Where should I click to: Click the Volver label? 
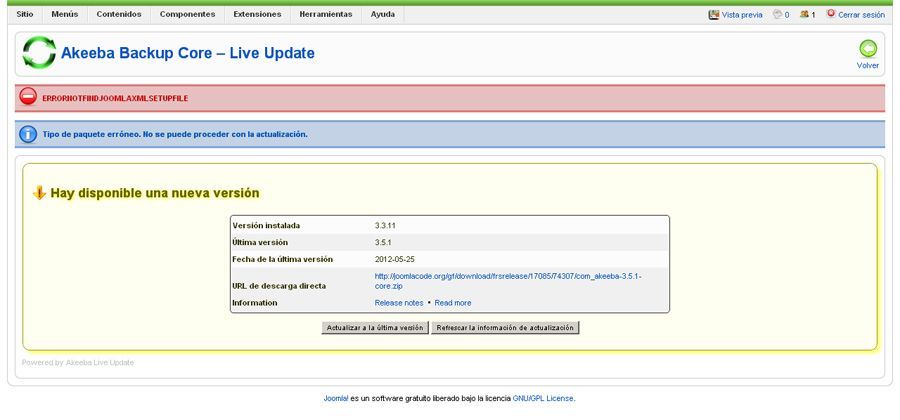(x=868, y=65)
